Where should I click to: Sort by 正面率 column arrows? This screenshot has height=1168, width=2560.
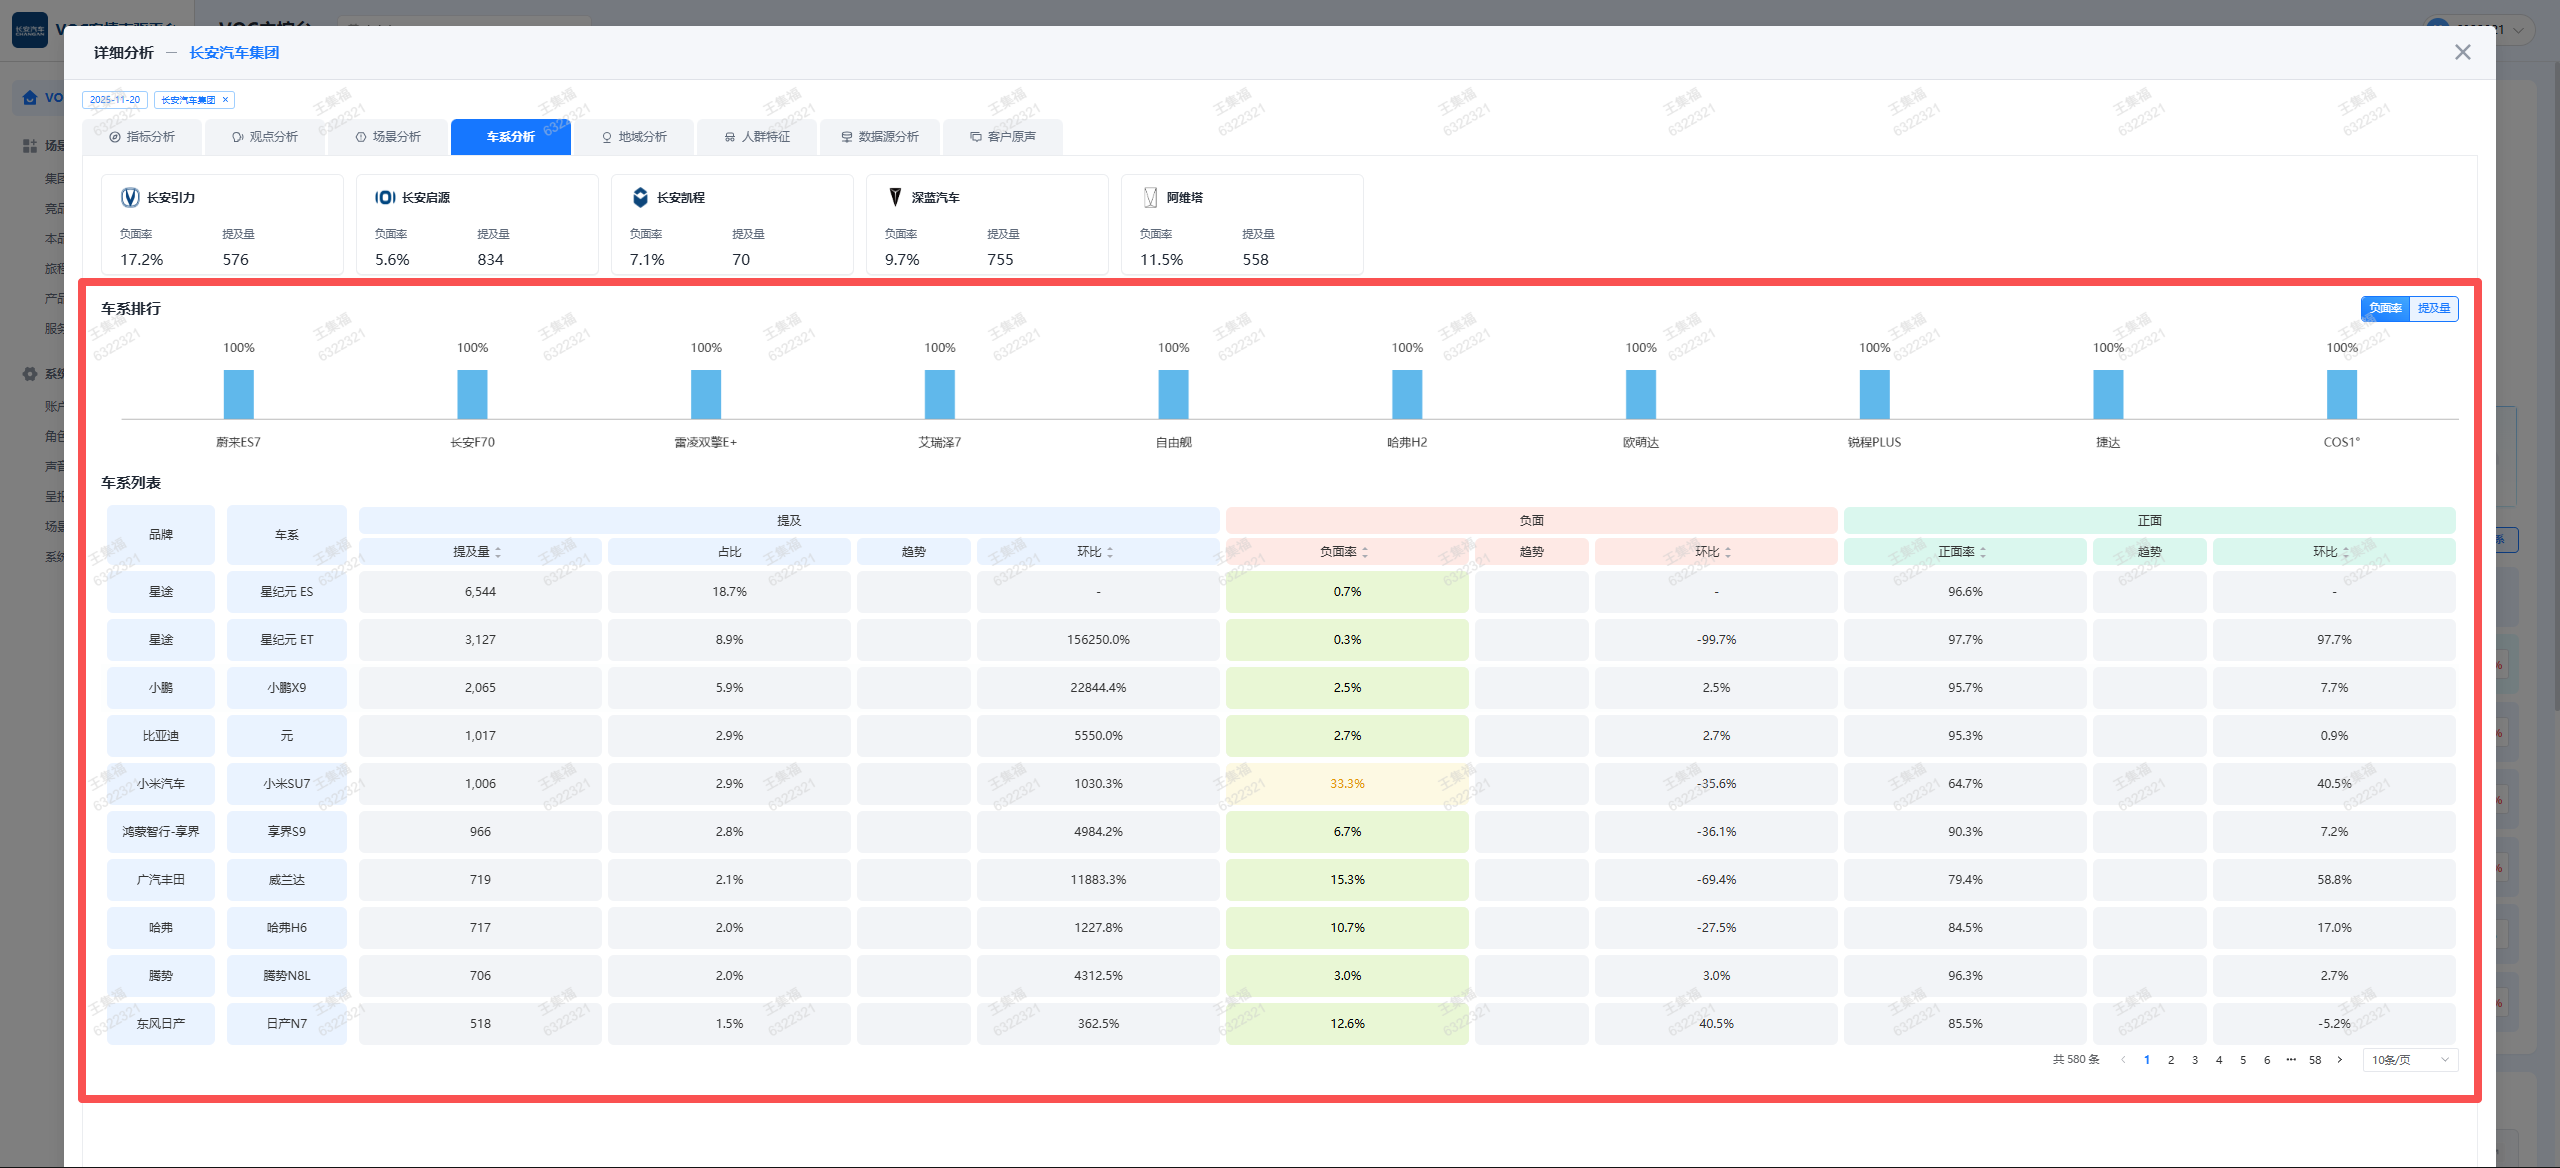coord(1983,552)
